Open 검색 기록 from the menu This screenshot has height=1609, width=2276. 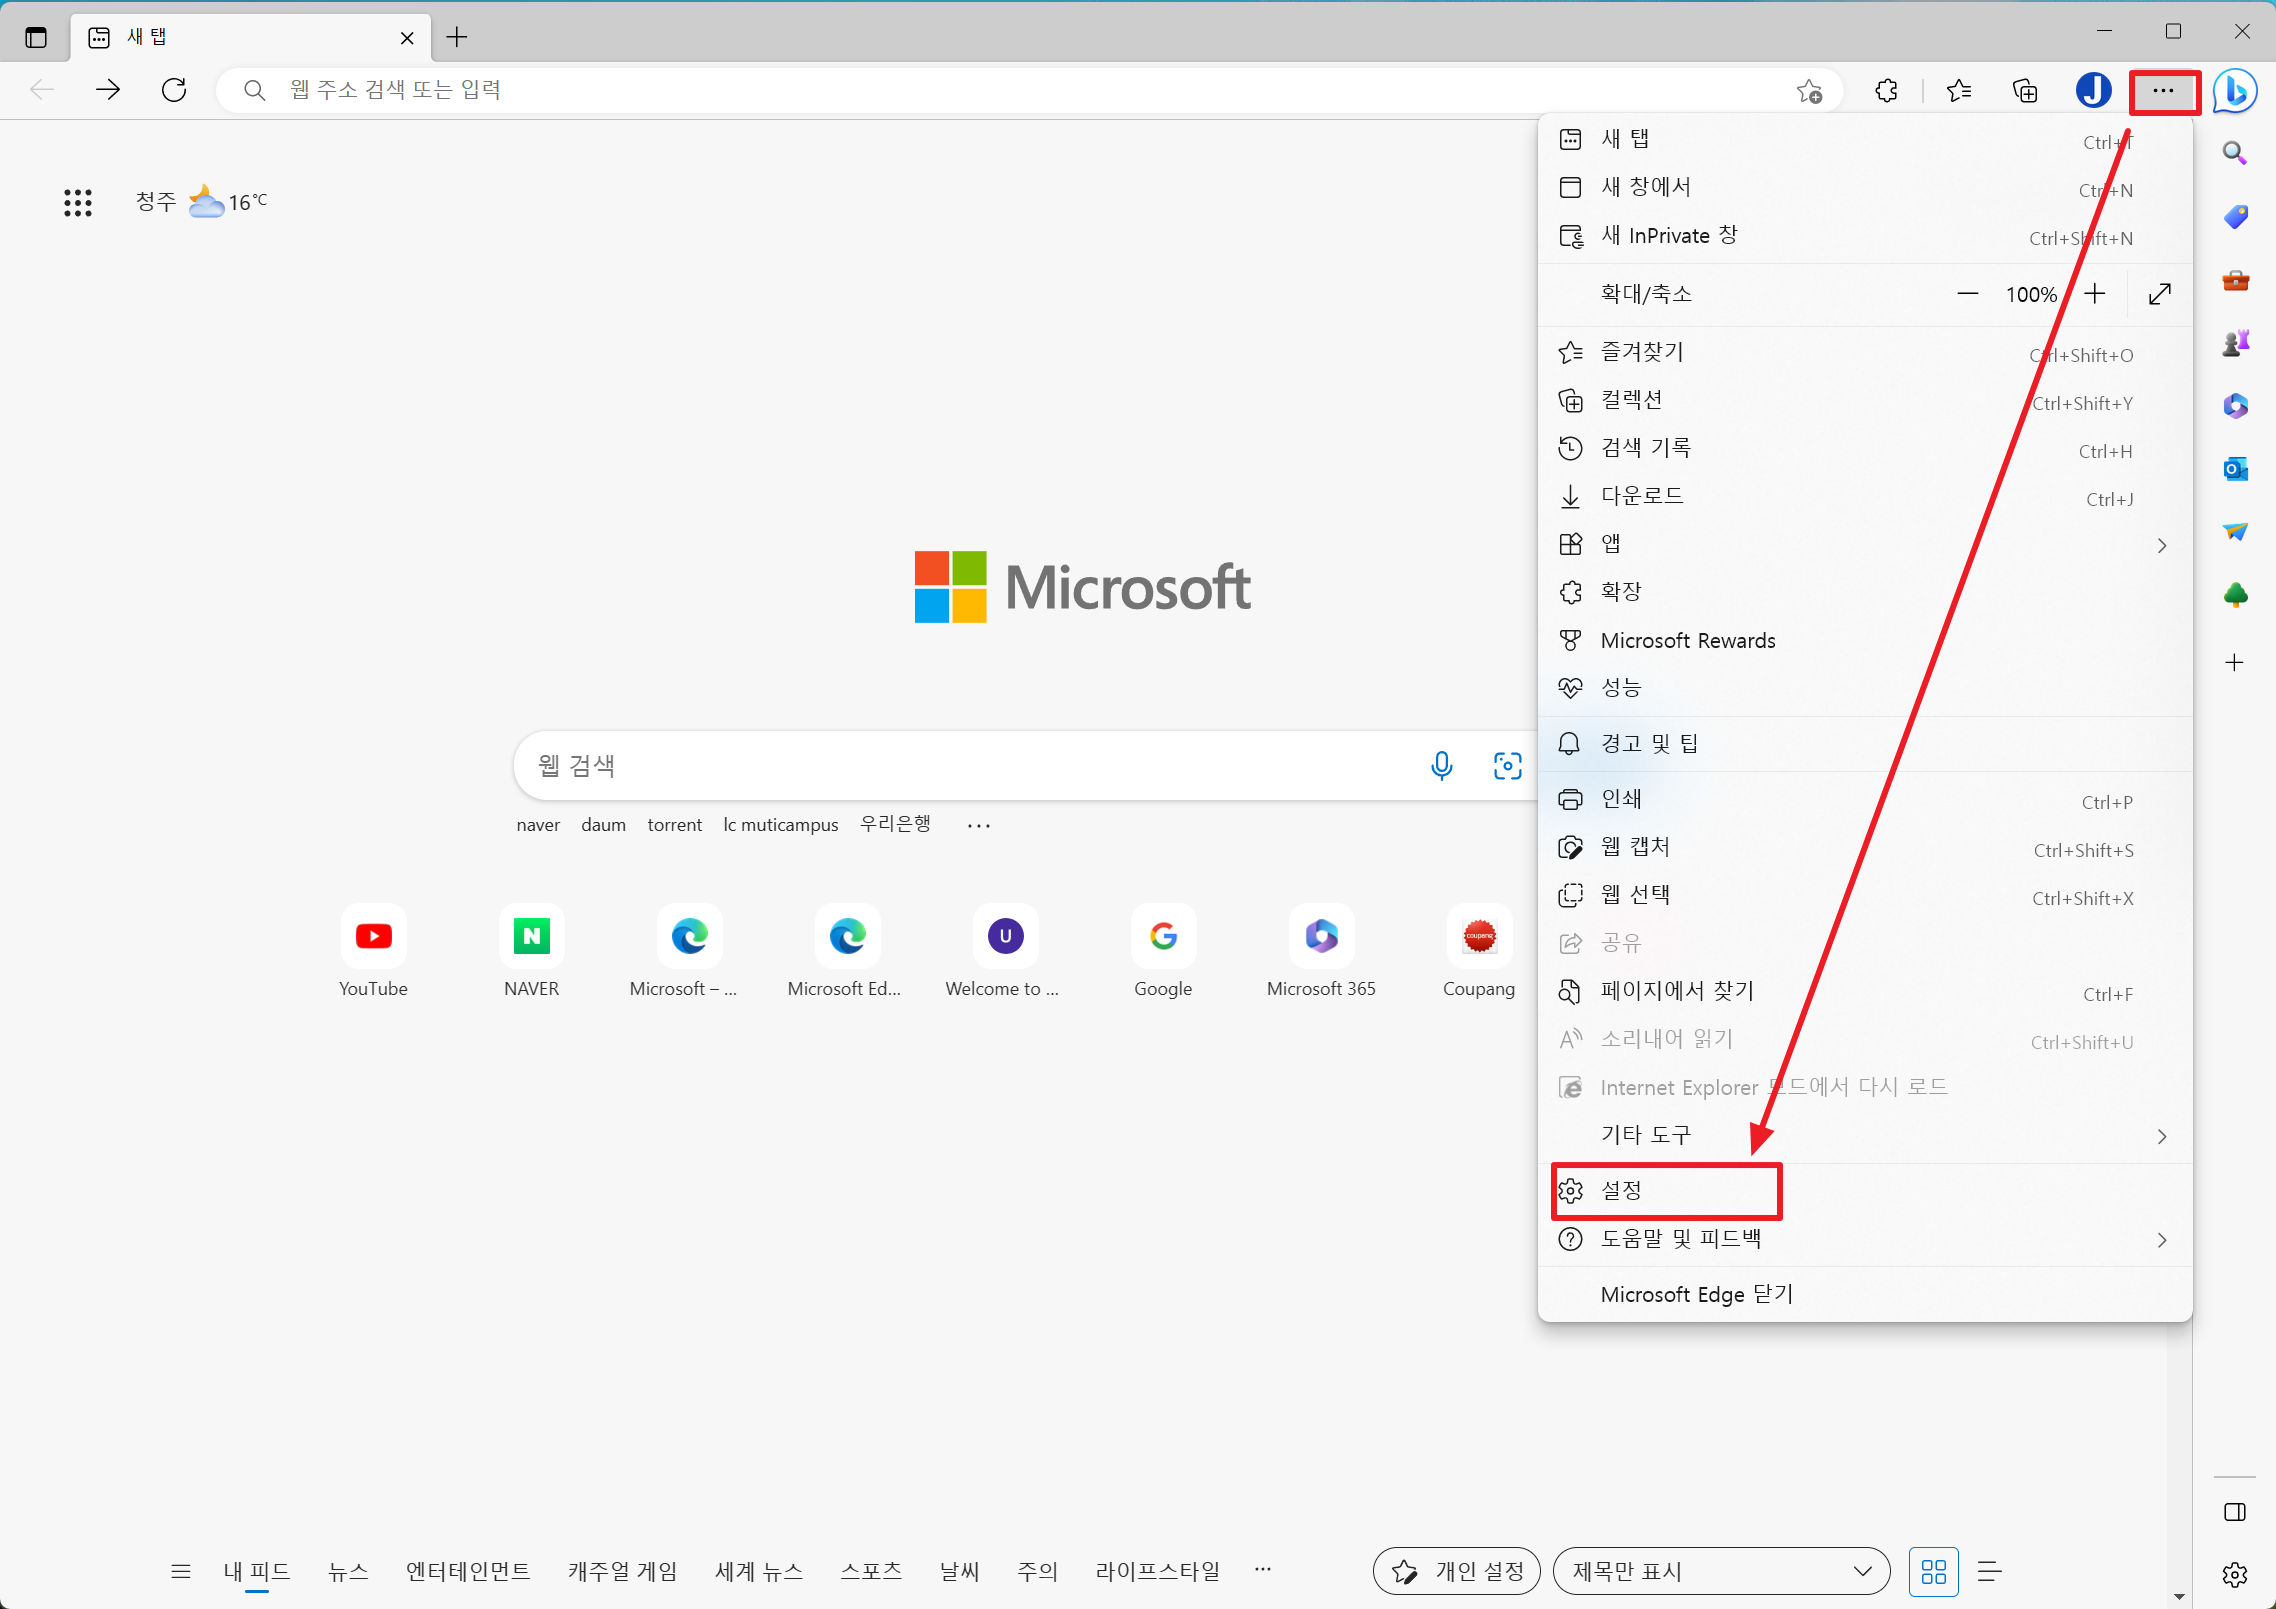click(x=1865, y=448)
